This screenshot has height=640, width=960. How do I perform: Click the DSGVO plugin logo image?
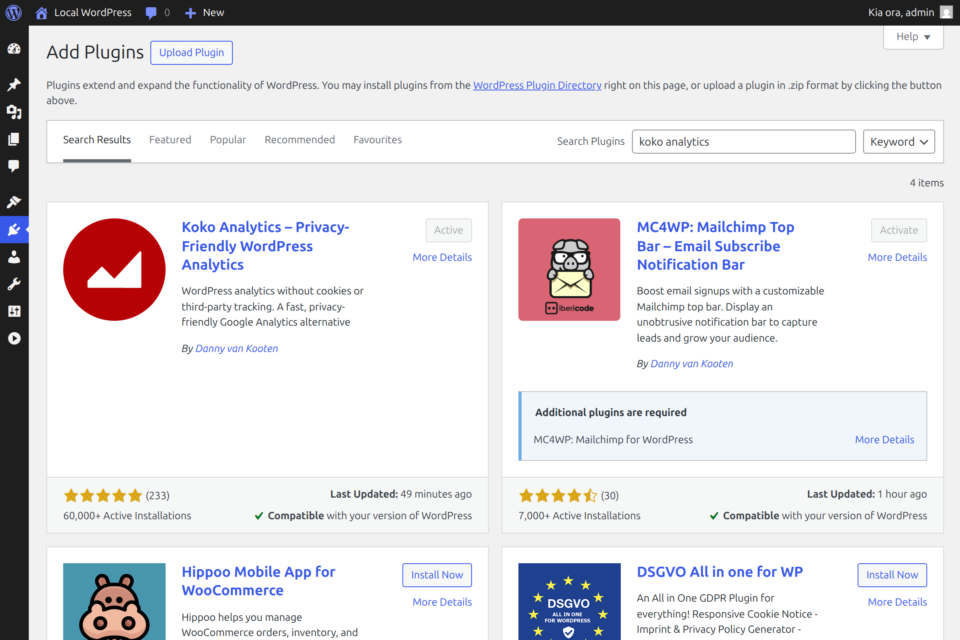pos(569,601)
